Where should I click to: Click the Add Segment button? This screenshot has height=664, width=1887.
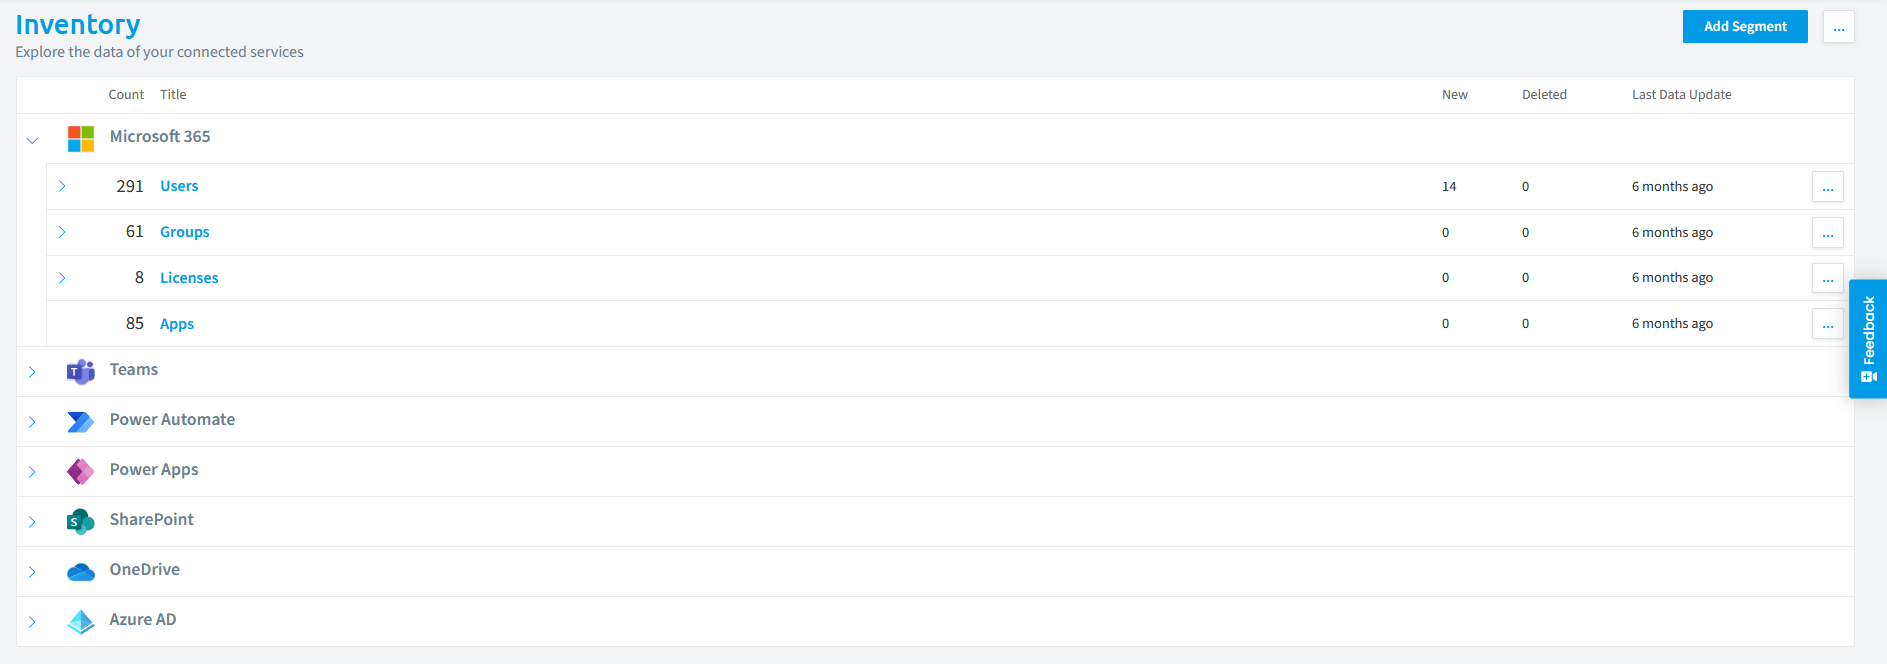[1745, 27]
